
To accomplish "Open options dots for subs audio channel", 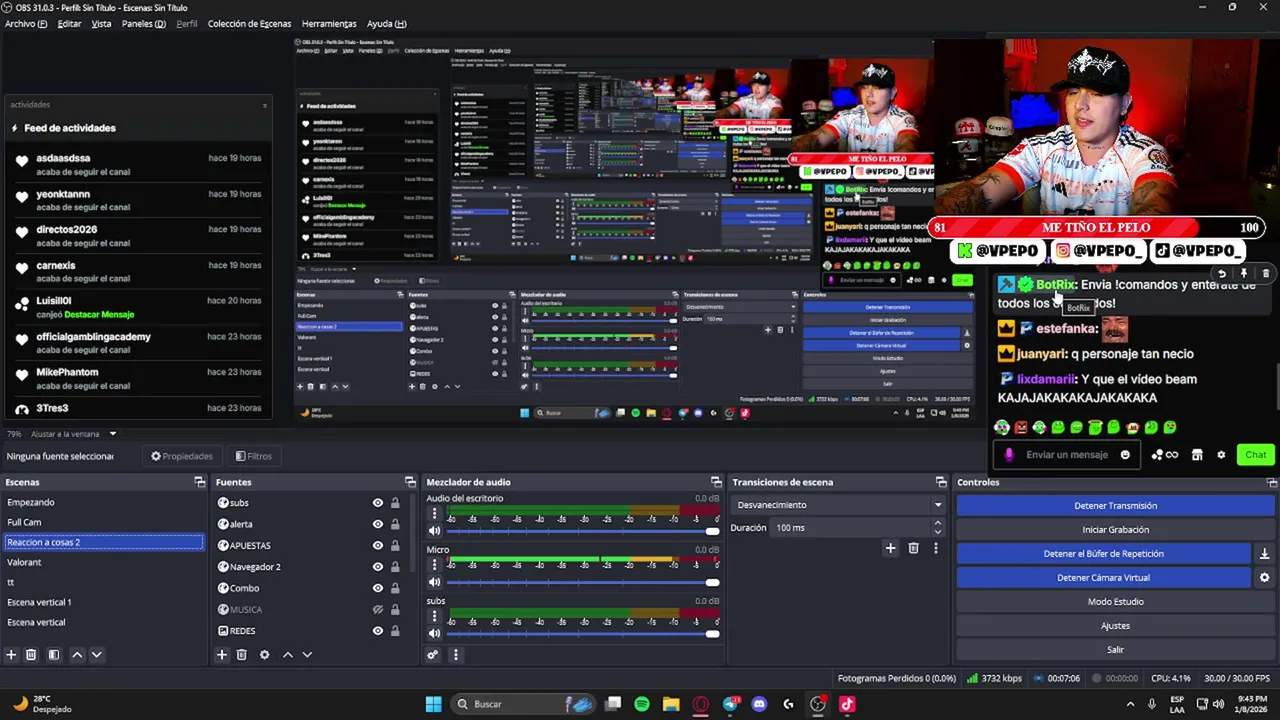I will 434,615.
